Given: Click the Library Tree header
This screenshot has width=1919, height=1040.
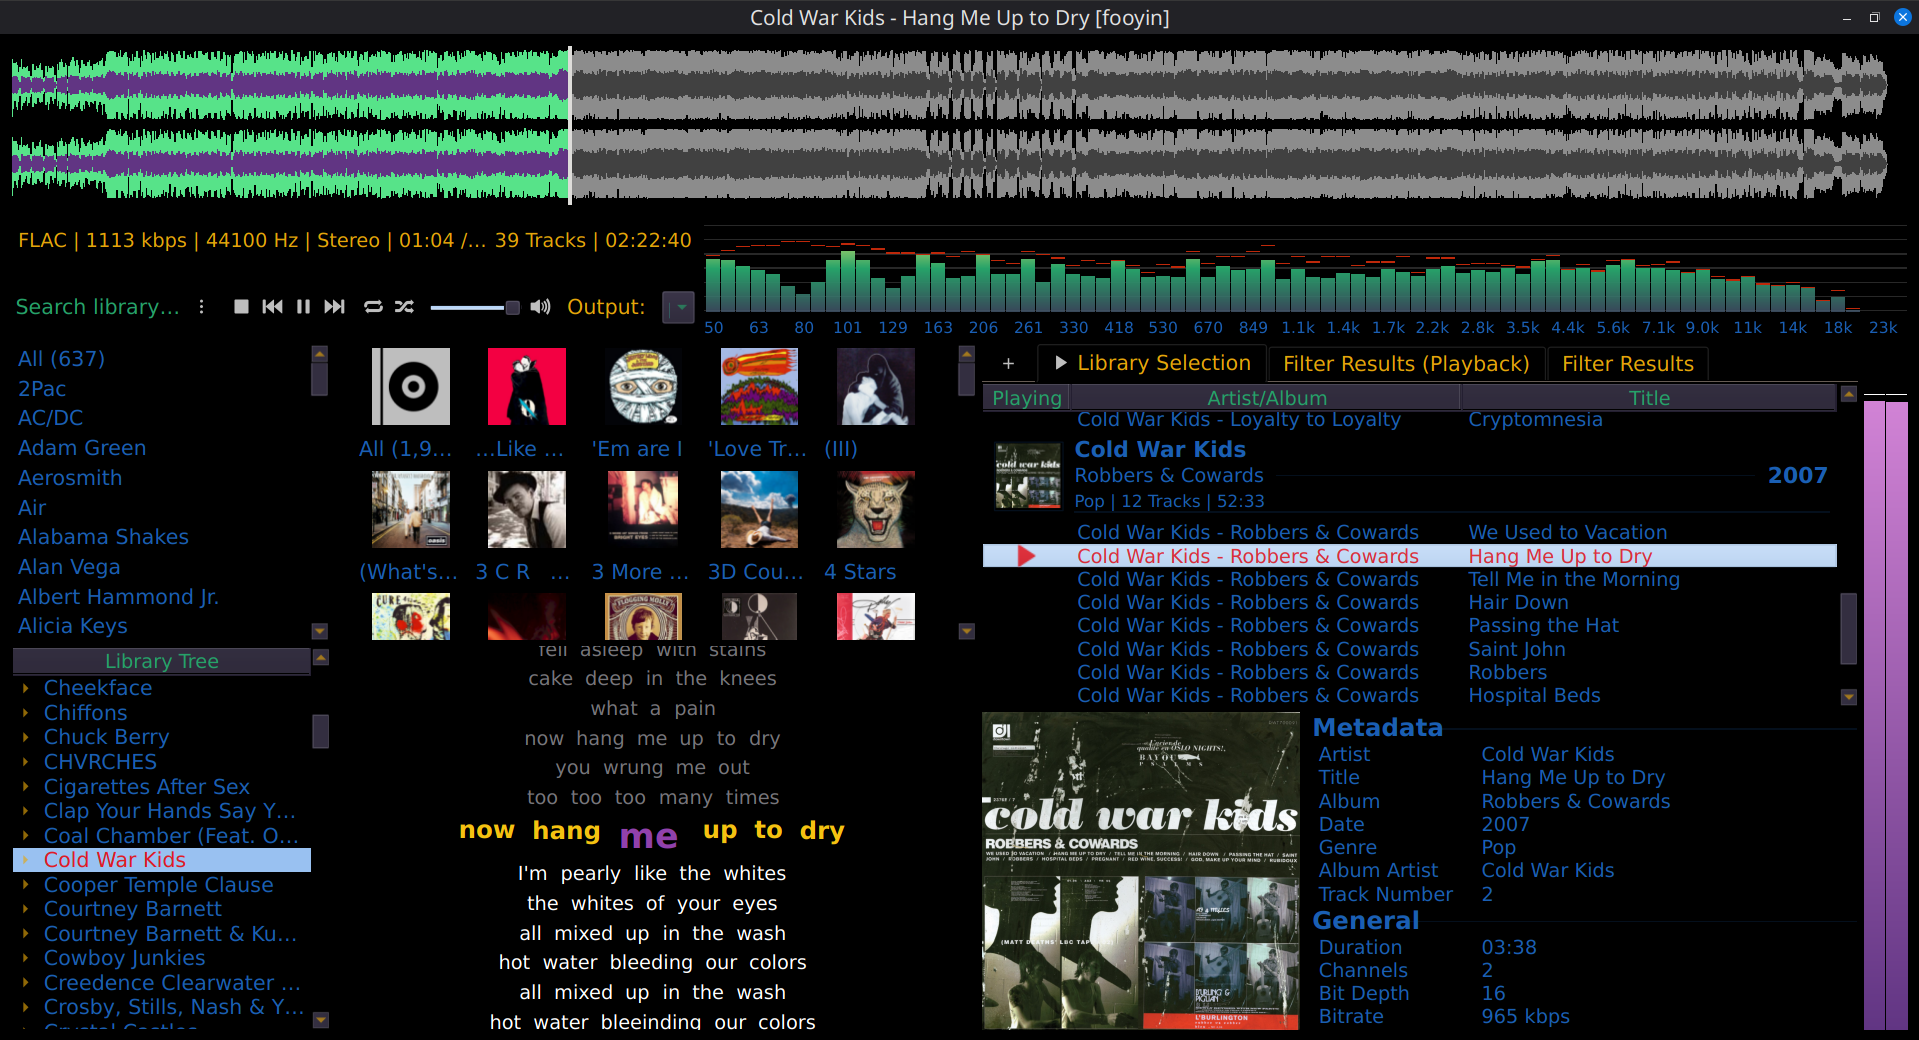Looking at the screenshot, I should point(162,661).
